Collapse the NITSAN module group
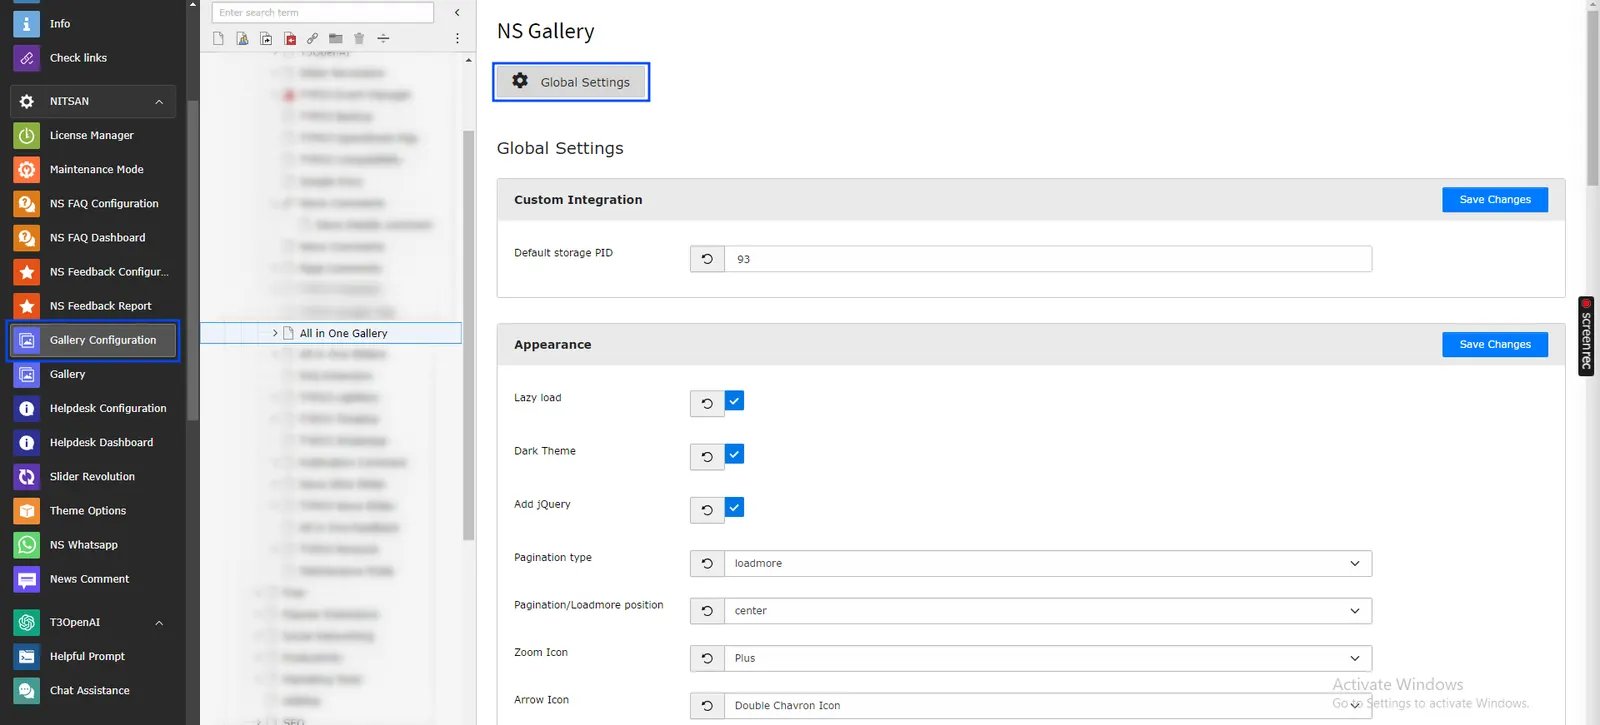Image resolution: width=1600 pixels, height=725 pixels. [x=93, y=101]
